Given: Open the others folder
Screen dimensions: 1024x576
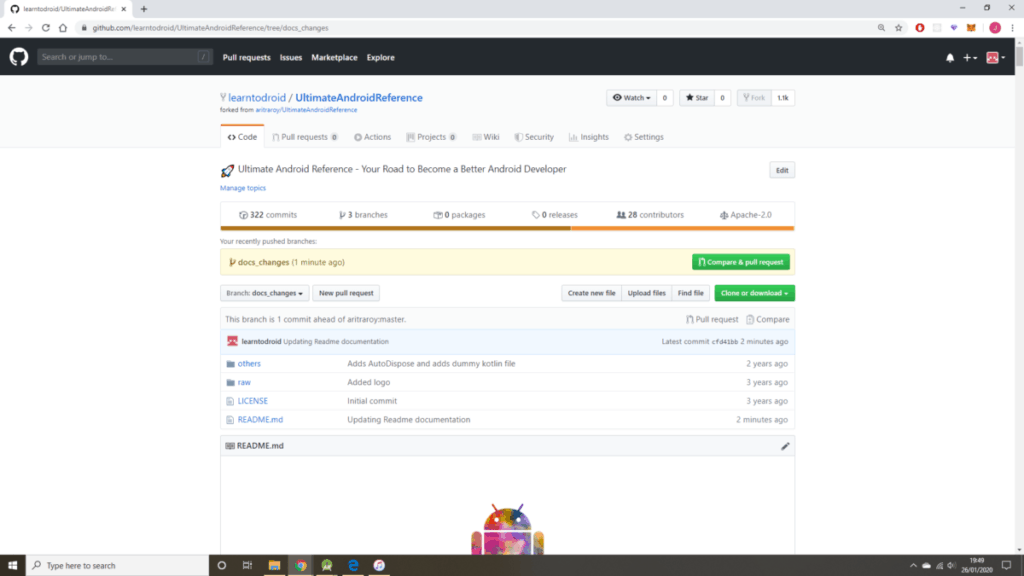Looking at the screenshot, I should click(249, 363).
